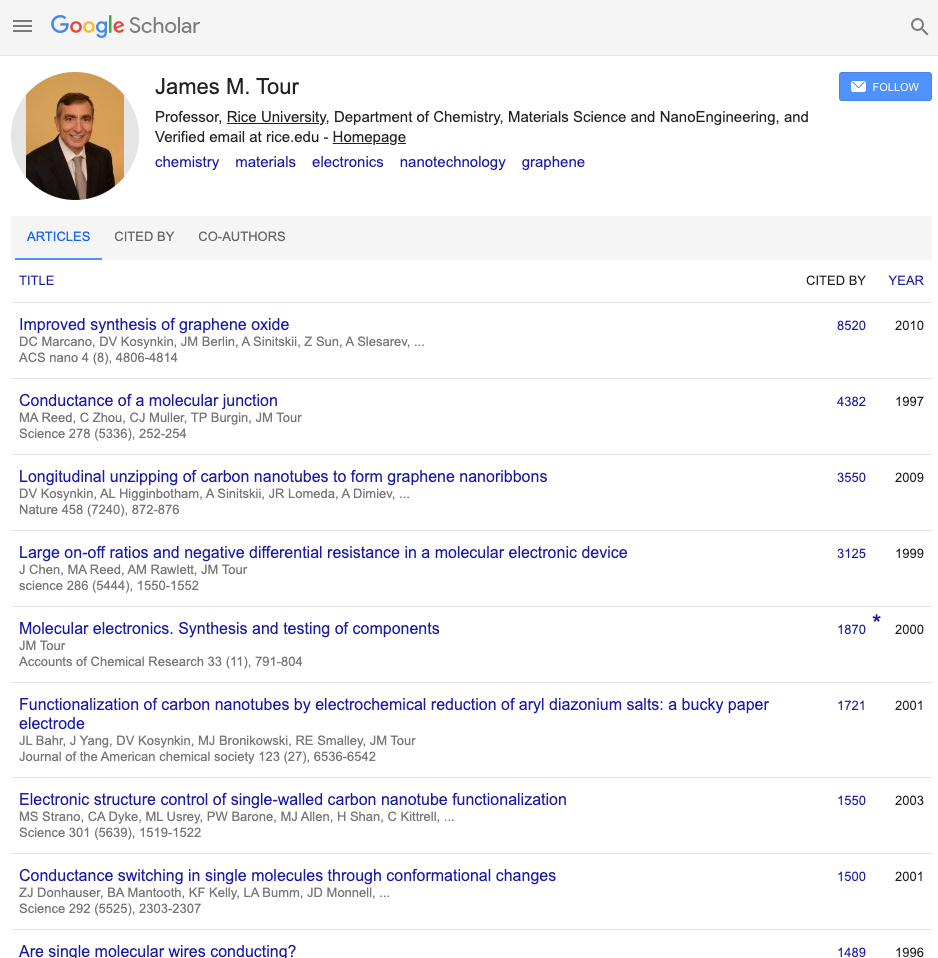Click the year 1997 value
938x958 pixels.
(909, 401)
